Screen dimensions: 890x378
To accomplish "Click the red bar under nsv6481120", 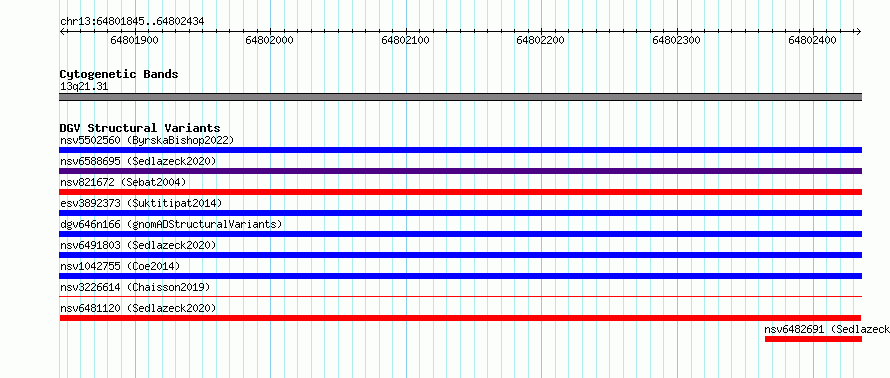I will (460, 318).
